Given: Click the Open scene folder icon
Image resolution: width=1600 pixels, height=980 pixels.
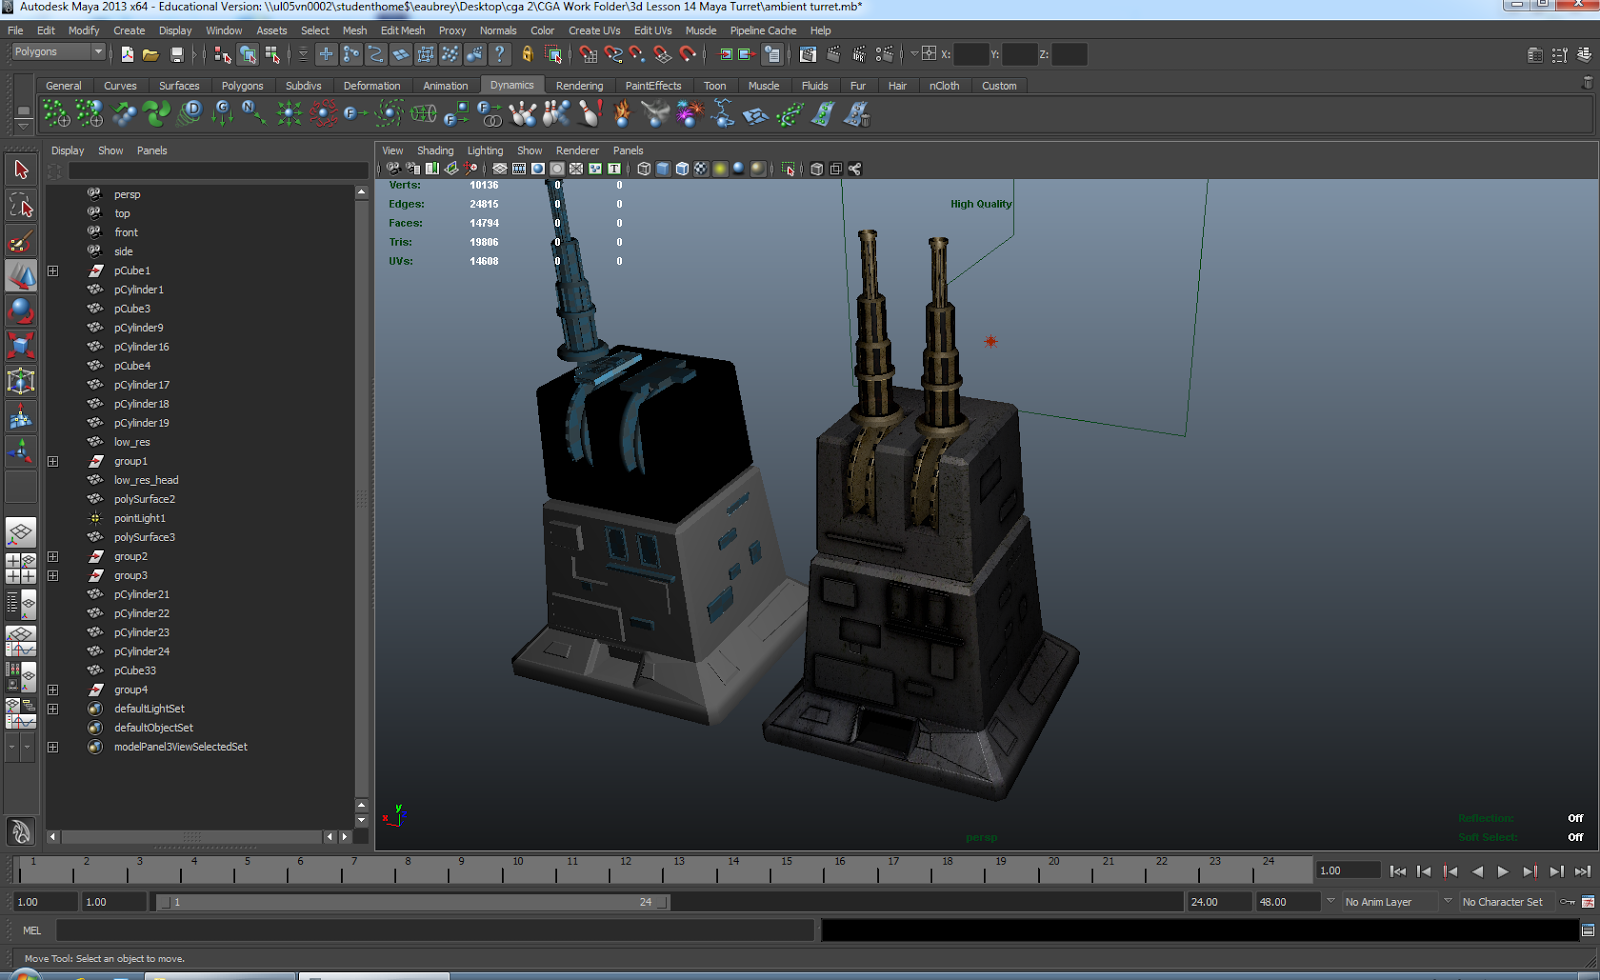Looking at the screenshot, I should pos(151,55).
